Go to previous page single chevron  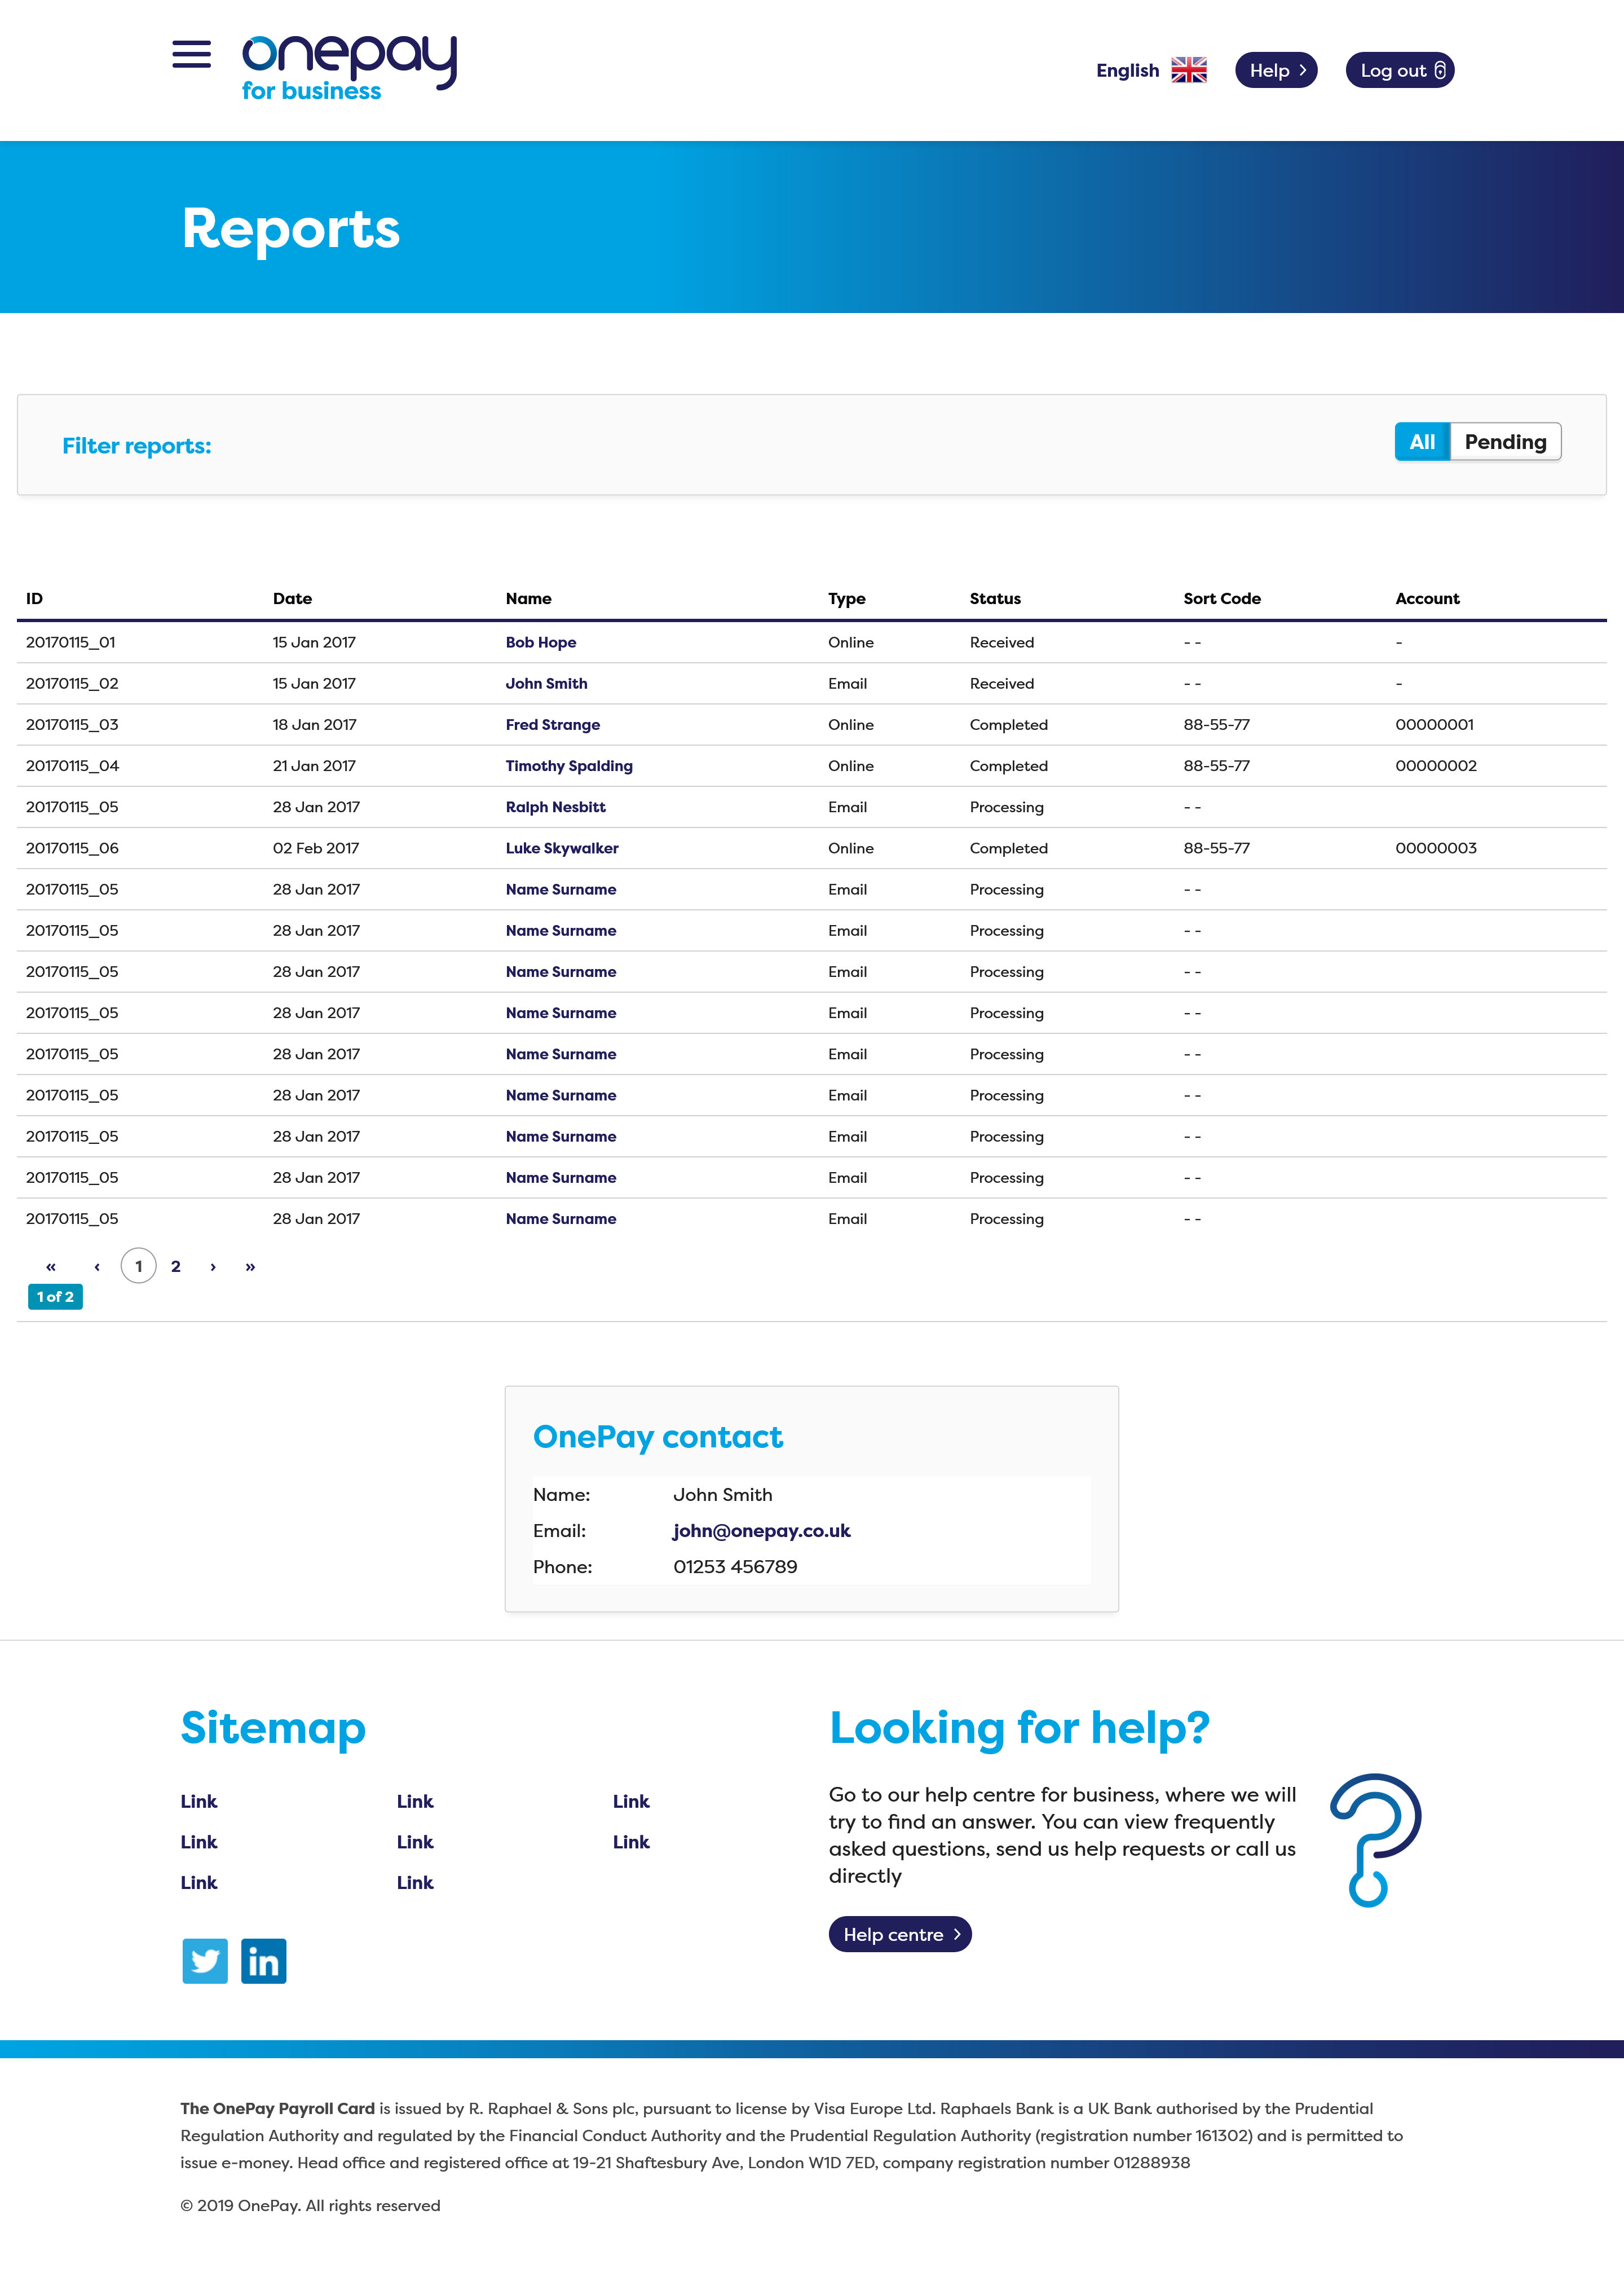click(97, 1266)
